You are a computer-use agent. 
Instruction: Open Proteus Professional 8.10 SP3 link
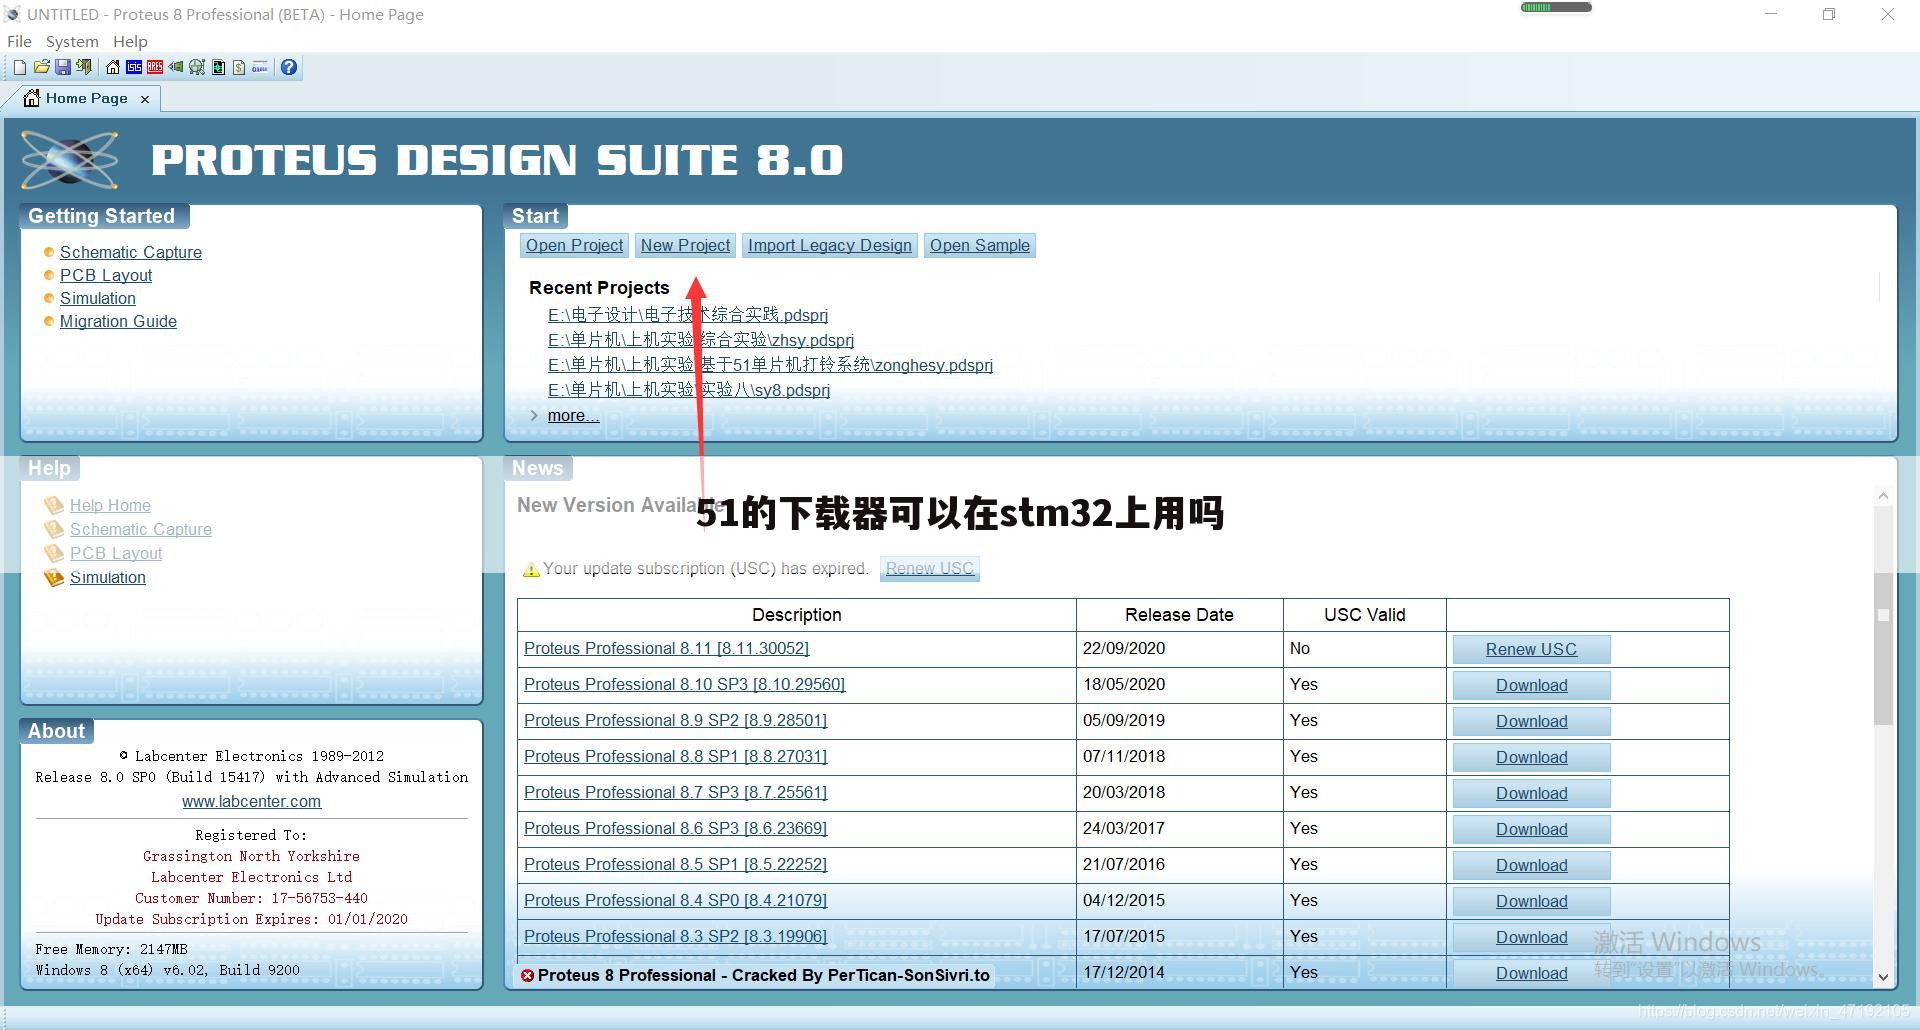tap(684, 684)
